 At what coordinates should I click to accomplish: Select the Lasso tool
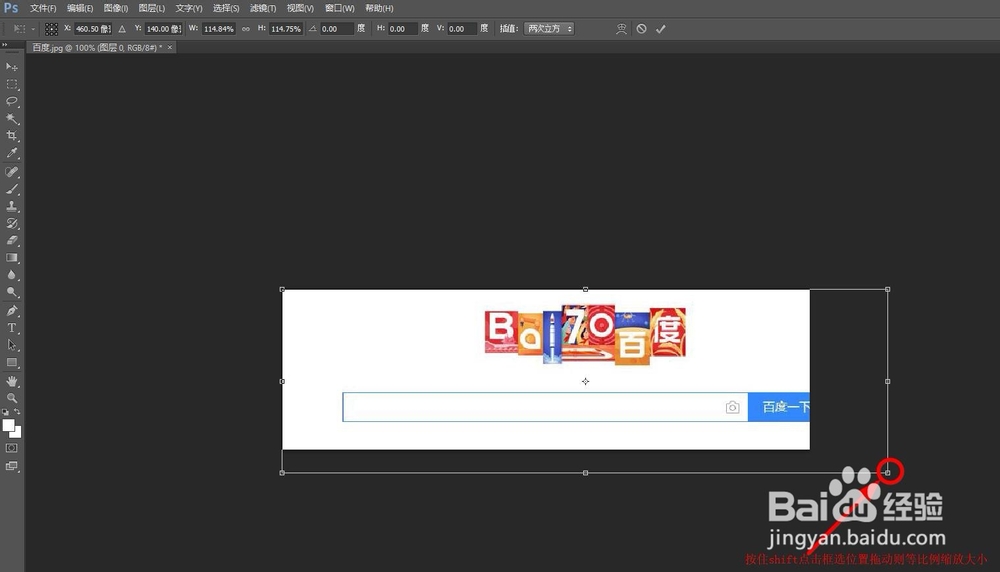click(11, 101)
